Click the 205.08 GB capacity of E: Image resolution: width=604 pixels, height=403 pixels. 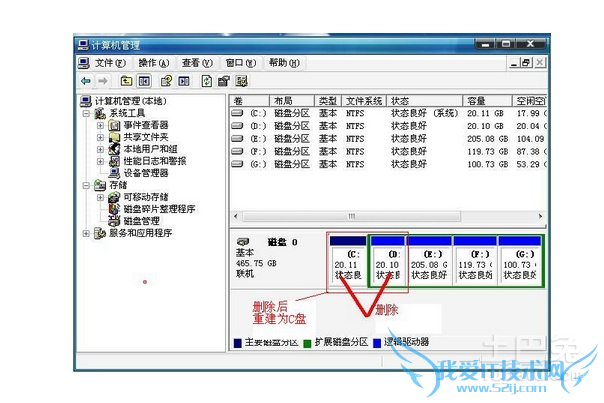click(487, 139)
